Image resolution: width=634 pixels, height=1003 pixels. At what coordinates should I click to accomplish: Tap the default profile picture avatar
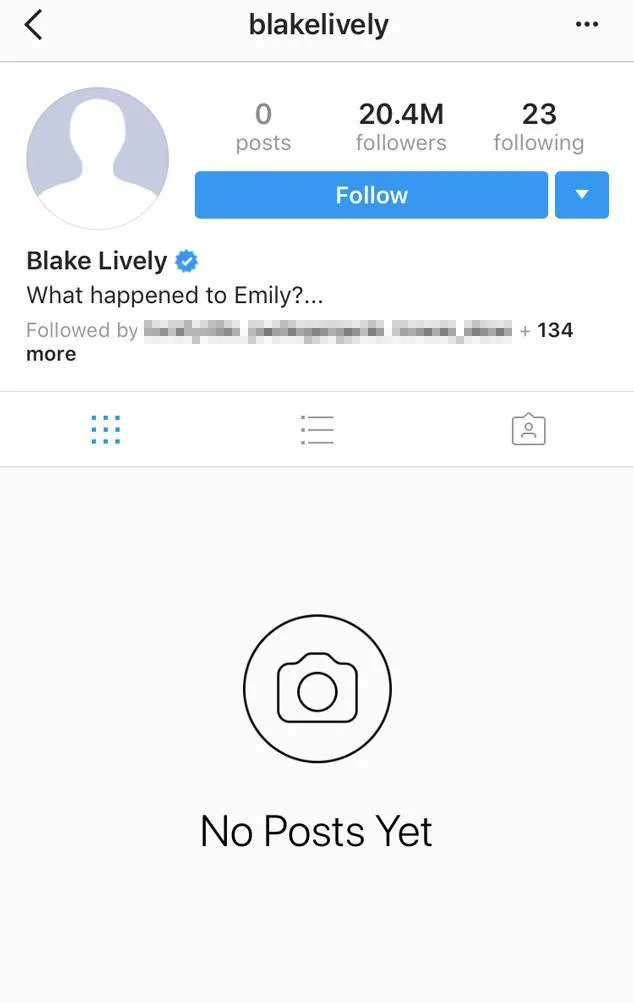point(98,158)
